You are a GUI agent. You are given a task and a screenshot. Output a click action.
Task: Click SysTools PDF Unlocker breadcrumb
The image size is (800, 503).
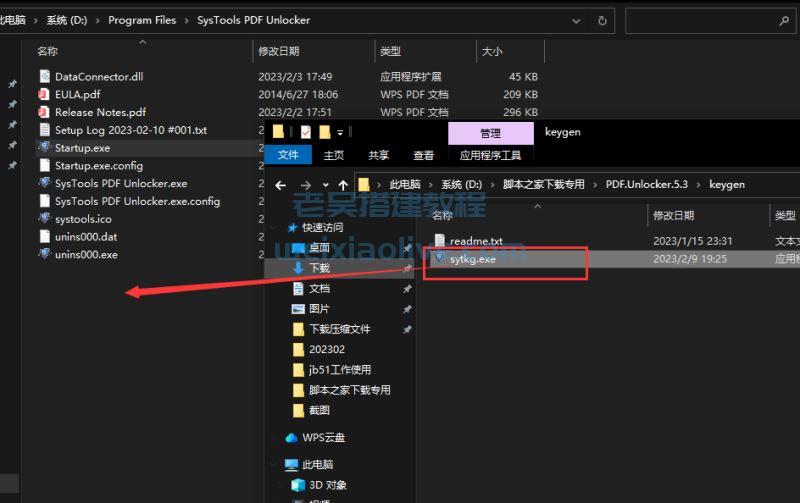tap(254, 20)
